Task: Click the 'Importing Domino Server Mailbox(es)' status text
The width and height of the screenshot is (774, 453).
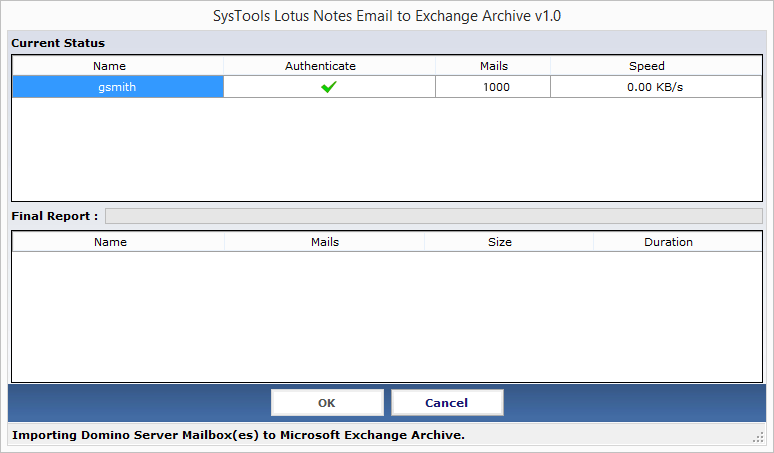Action: tap(238, 435)
